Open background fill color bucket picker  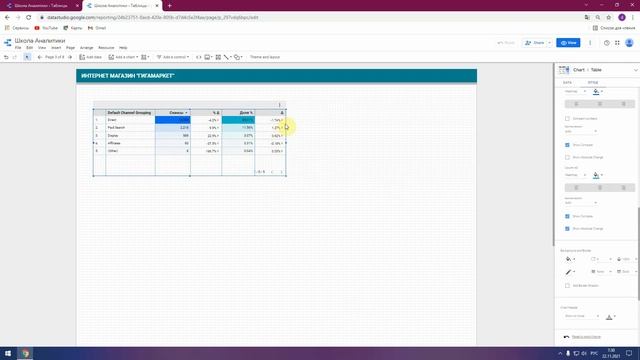pos(570,259)
